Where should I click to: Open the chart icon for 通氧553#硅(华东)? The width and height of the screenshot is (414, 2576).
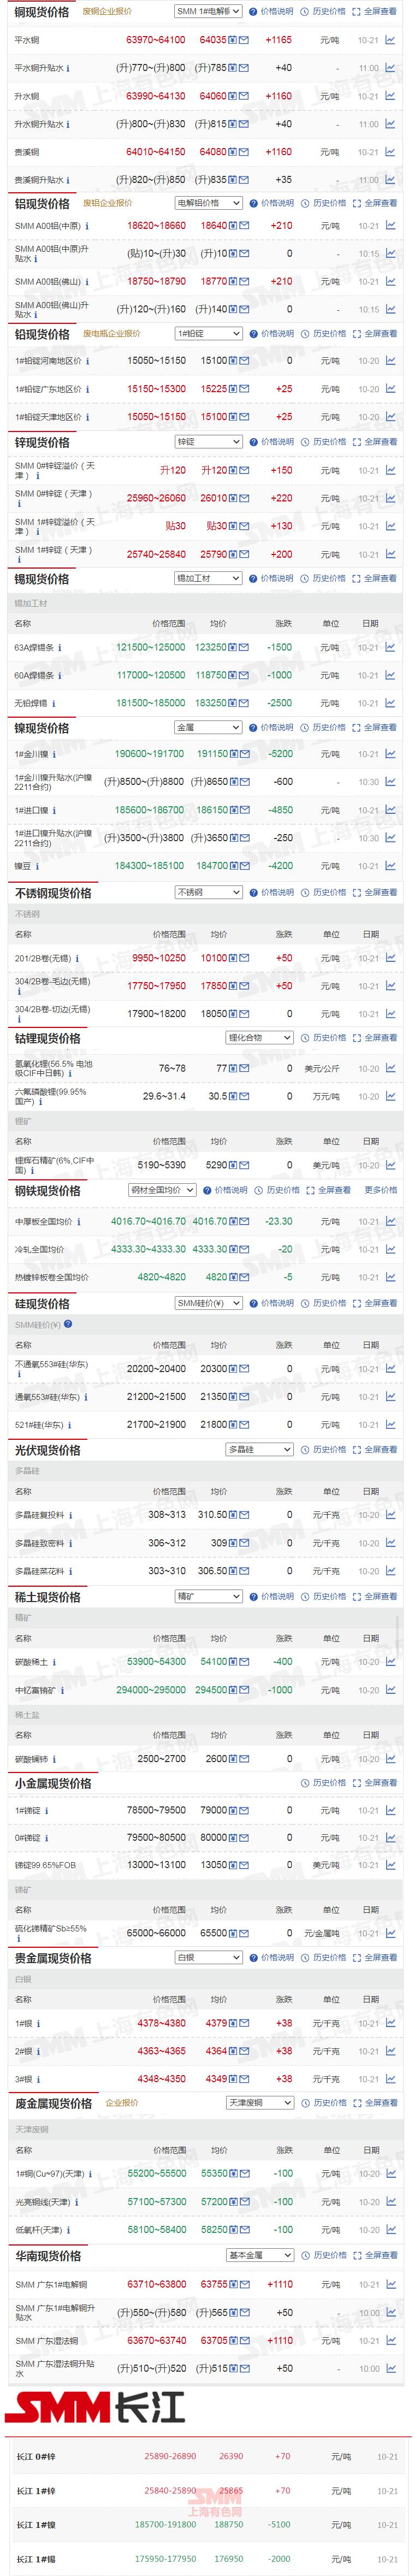click(x=390, y=1397)
